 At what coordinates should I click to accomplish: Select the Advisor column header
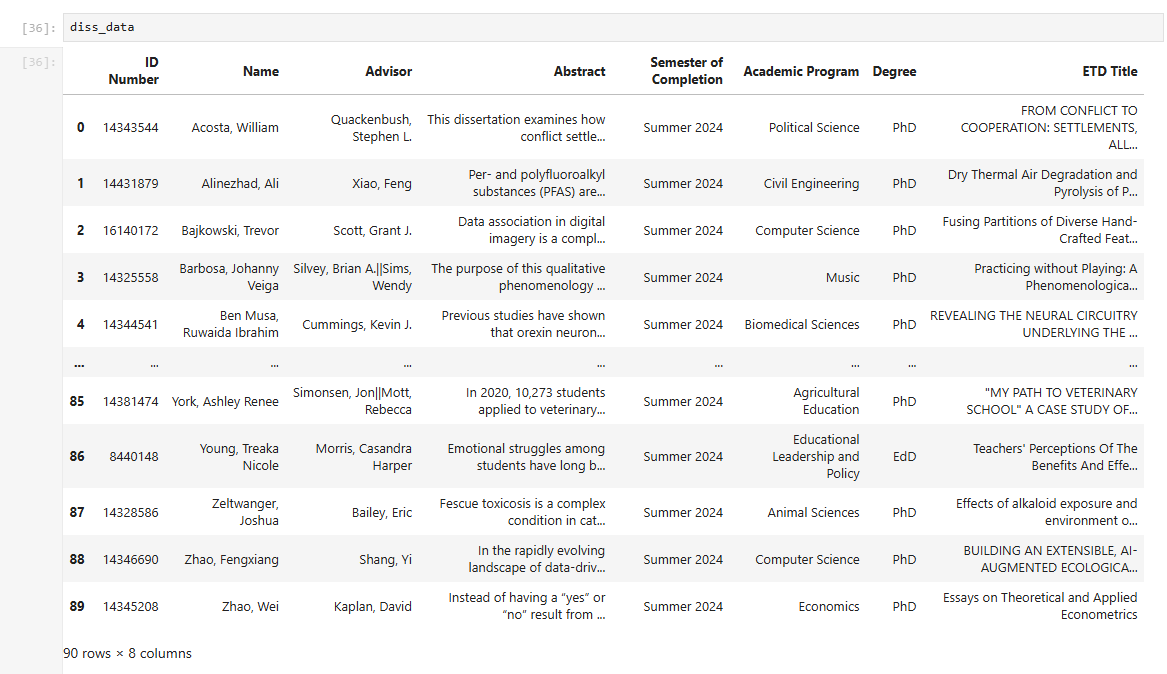point(389,71)
